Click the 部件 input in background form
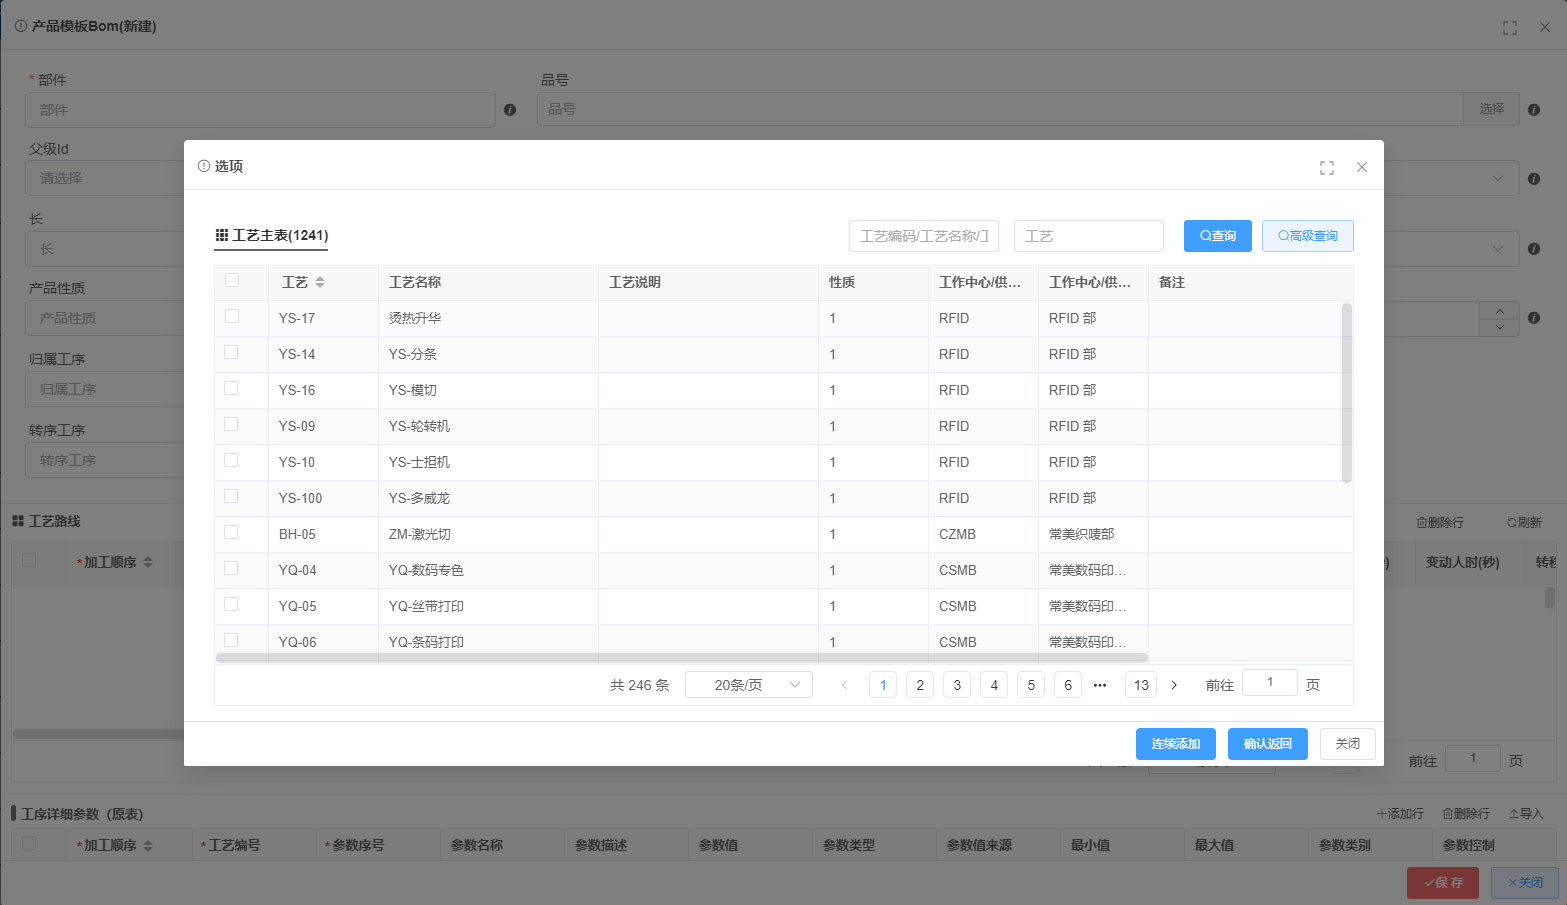1567x905 pixels. [x=260, y=110]
